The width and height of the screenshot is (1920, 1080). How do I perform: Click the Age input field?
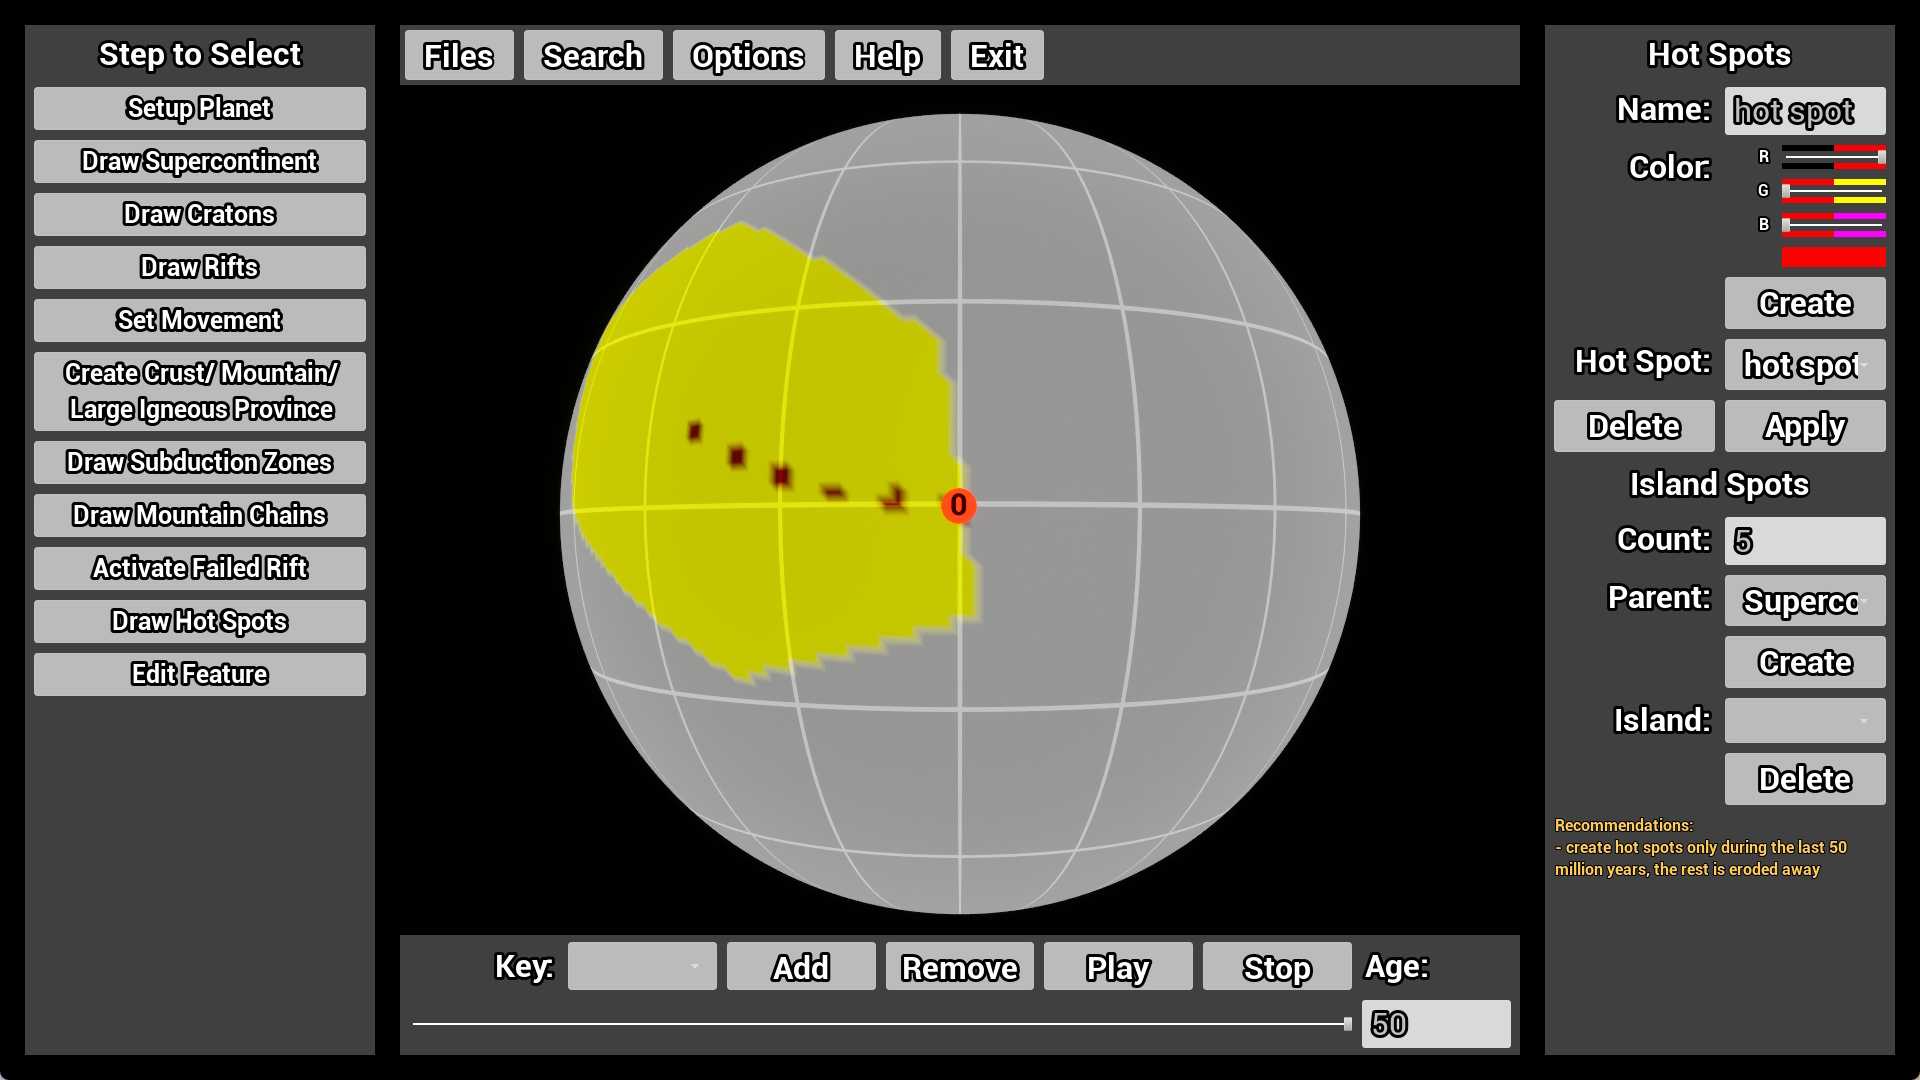pos(1435,1024)
